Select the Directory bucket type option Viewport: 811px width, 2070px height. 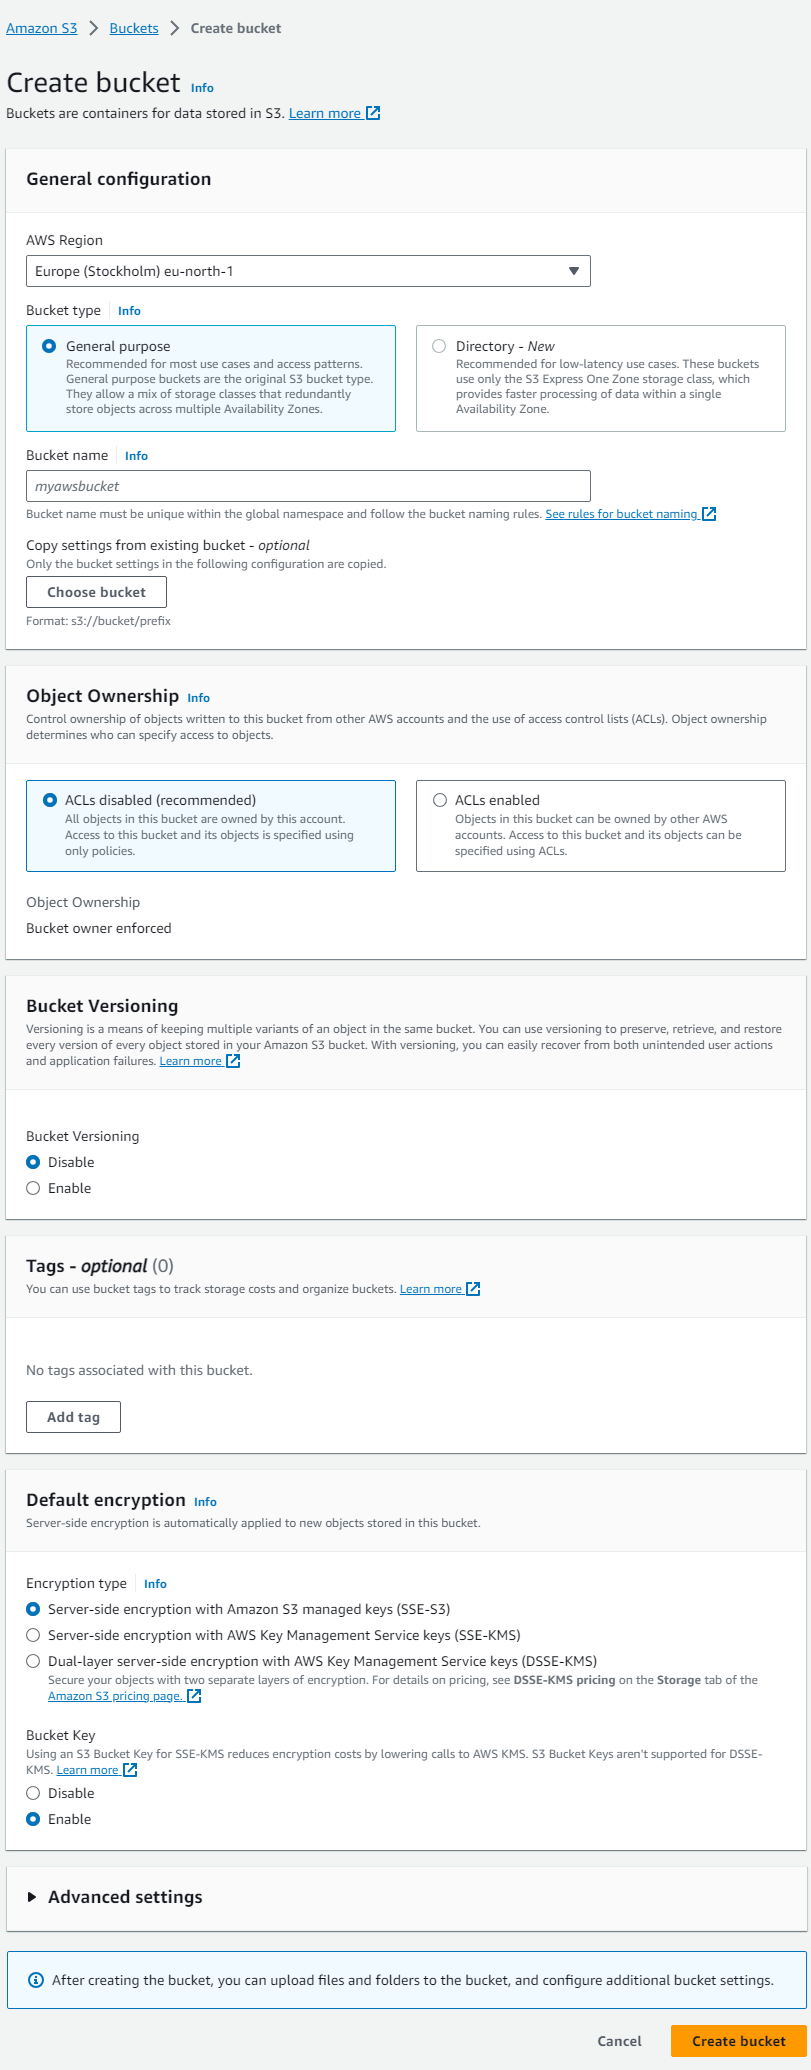[439, 346]
